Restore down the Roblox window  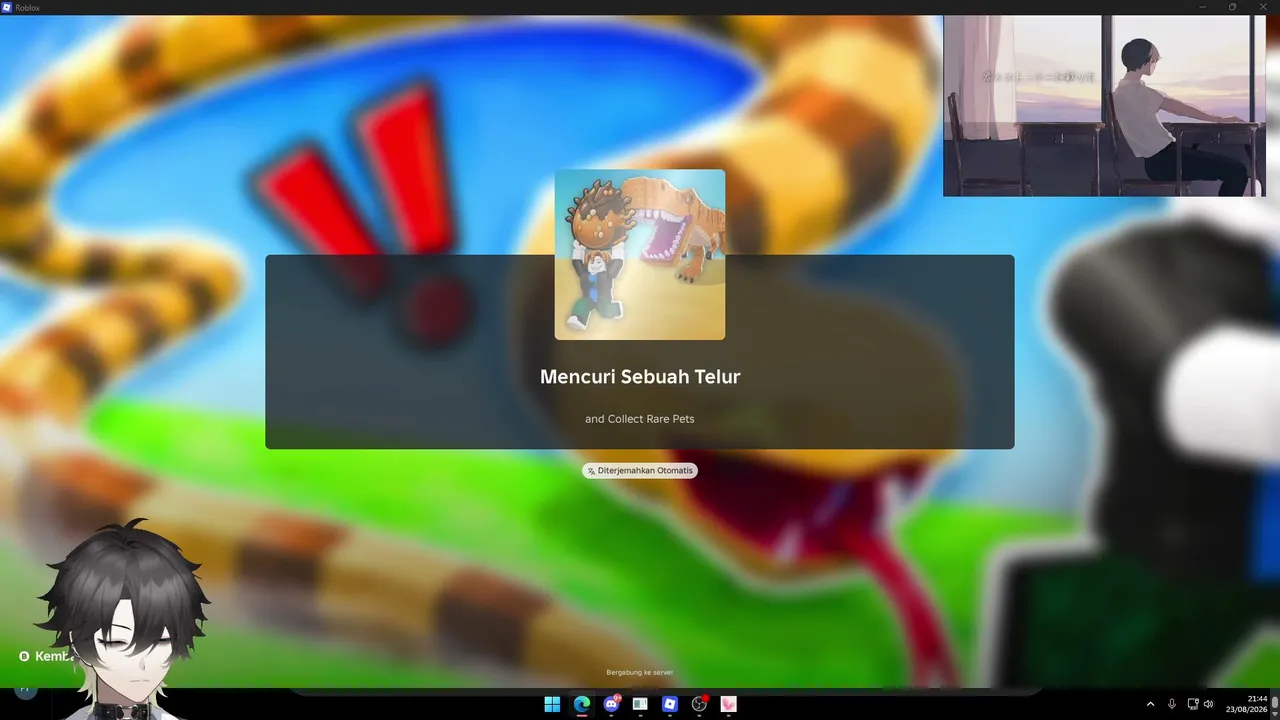(1232, 7)
